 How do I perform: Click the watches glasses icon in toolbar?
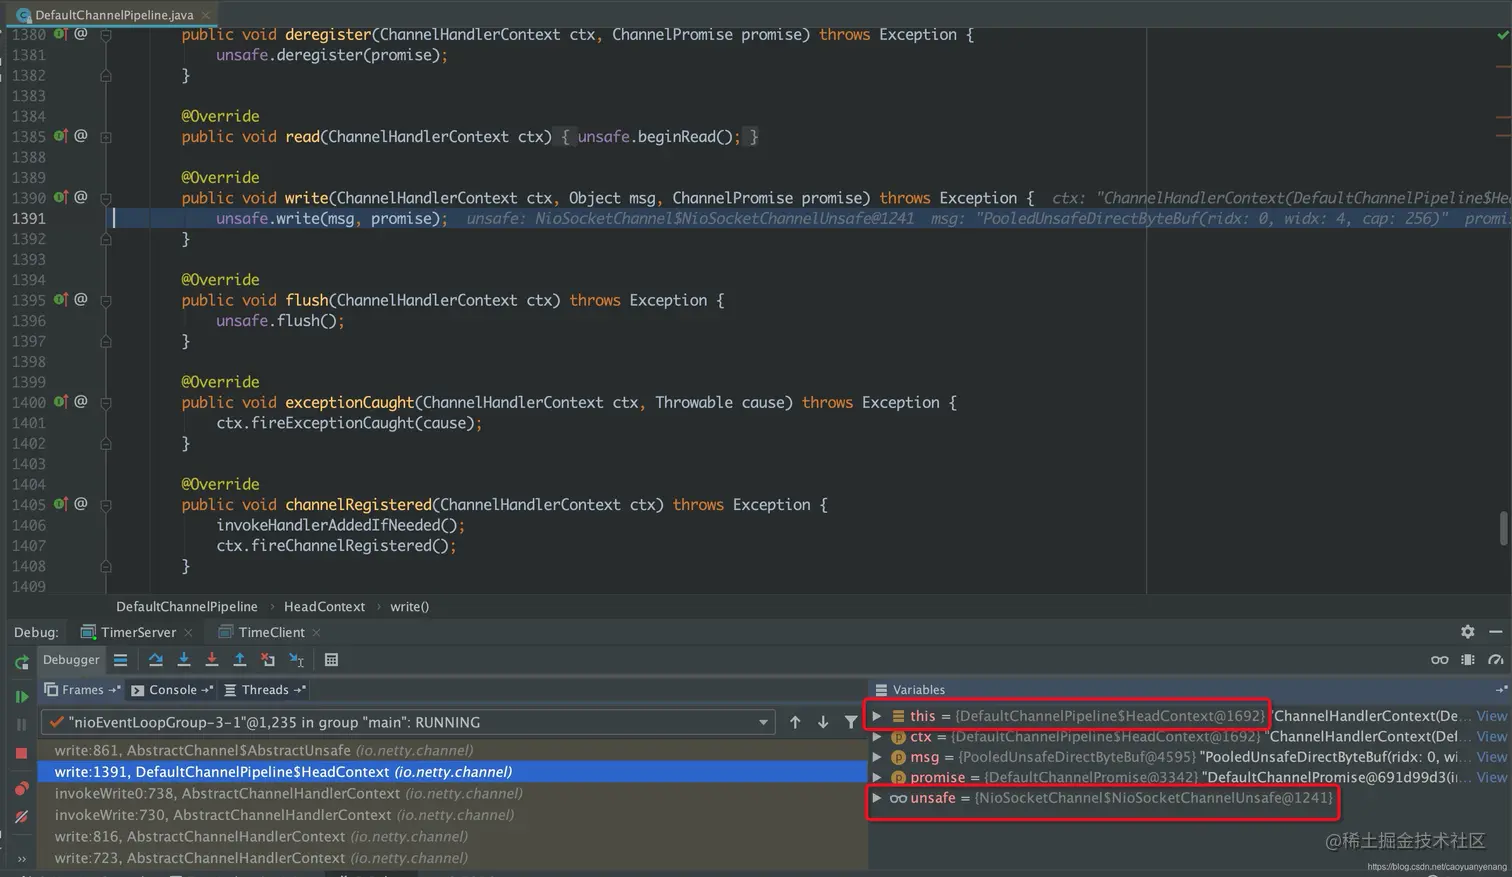(1439, 660)
